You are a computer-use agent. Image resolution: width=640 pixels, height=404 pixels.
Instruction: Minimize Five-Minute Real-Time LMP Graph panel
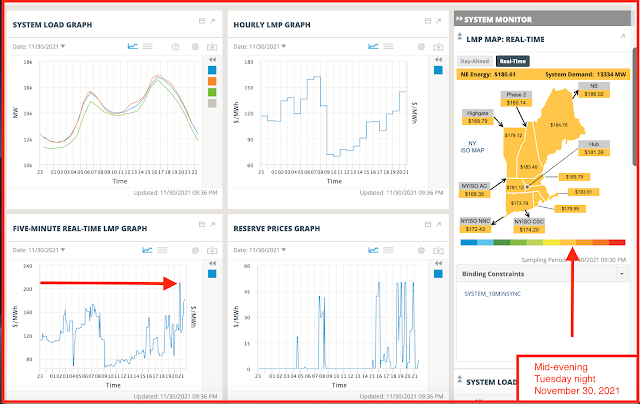click(x=202, y=224)
